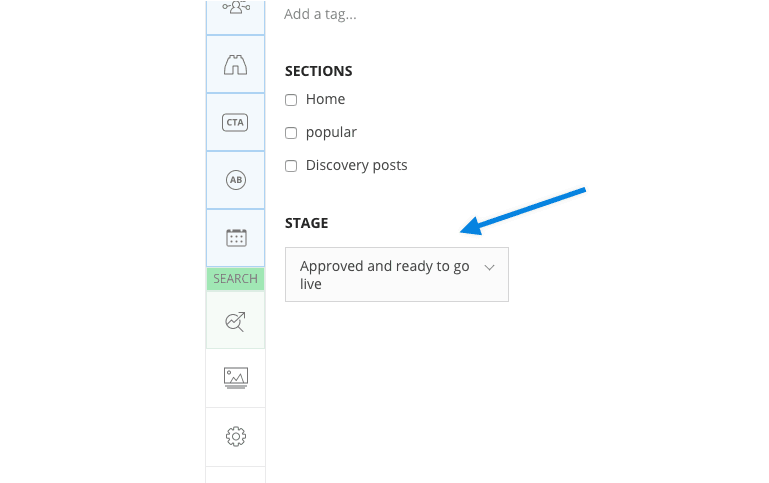
Task: Open the AB testing panel
Action: [x=236, y=180]
